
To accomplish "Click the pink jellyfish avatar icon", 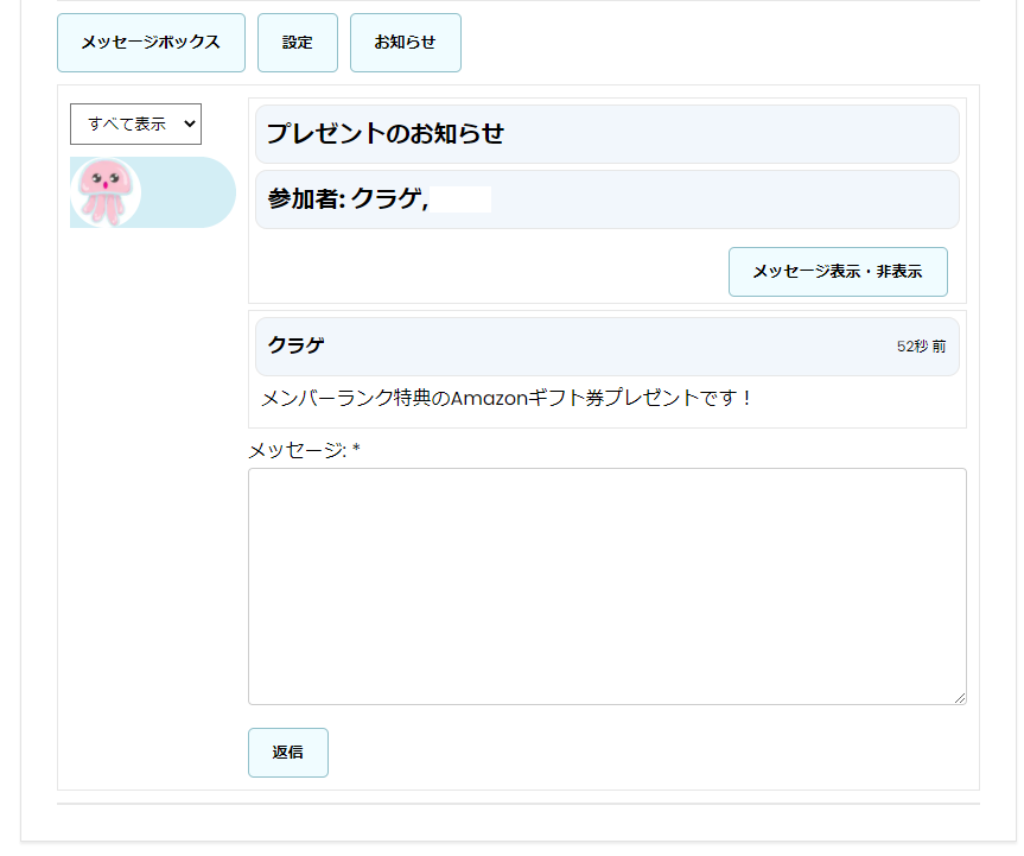I will tap(105, 191).
